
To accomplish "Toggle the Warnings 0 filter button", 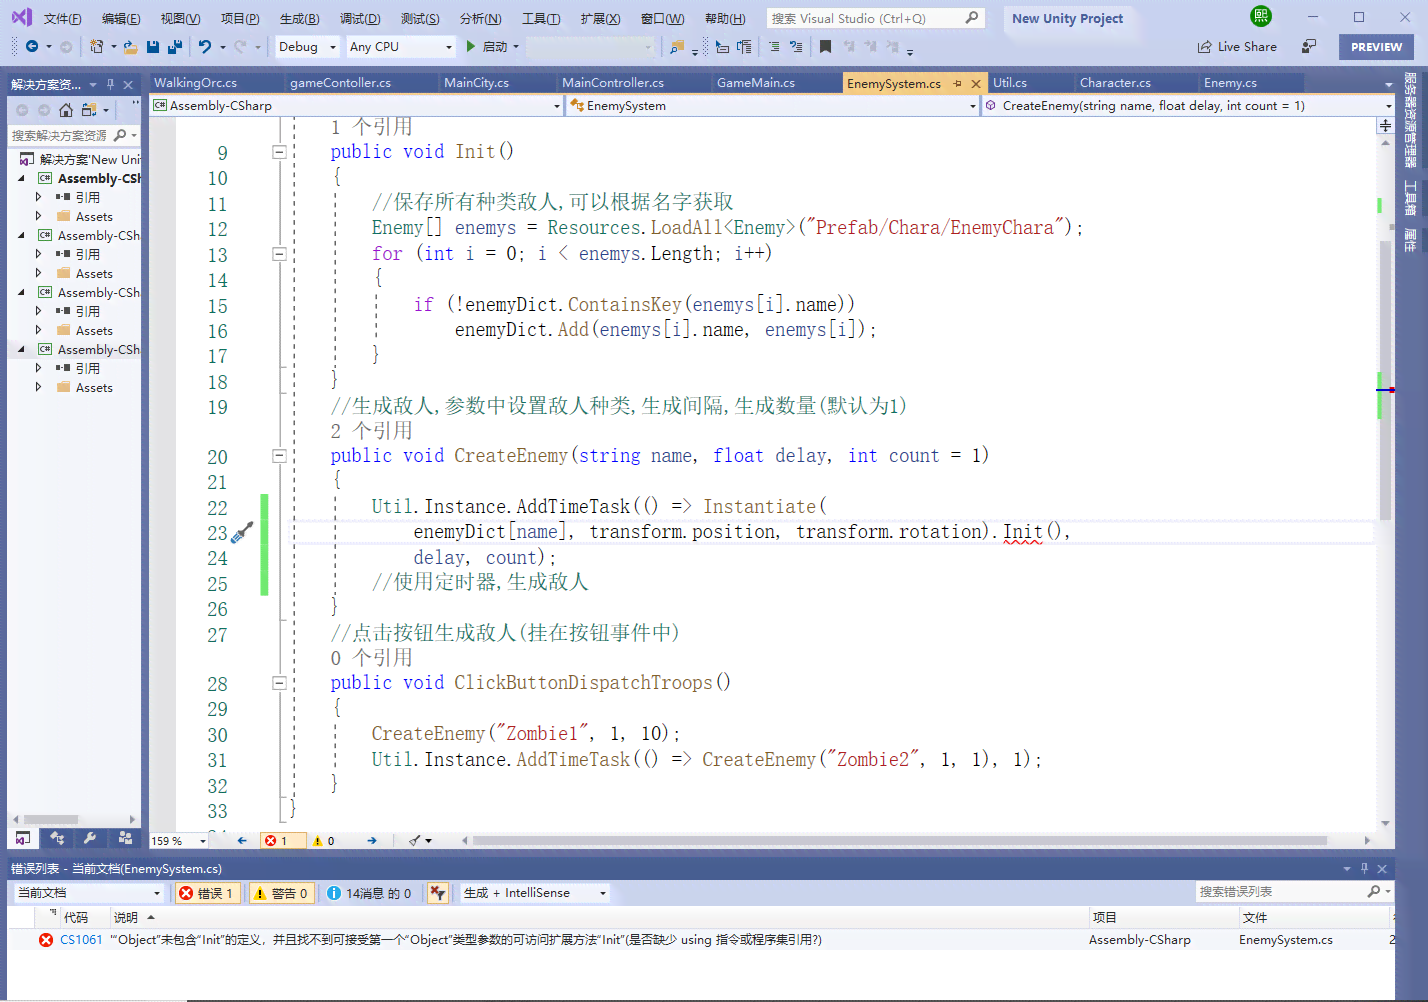I will (x=281, y=893).
